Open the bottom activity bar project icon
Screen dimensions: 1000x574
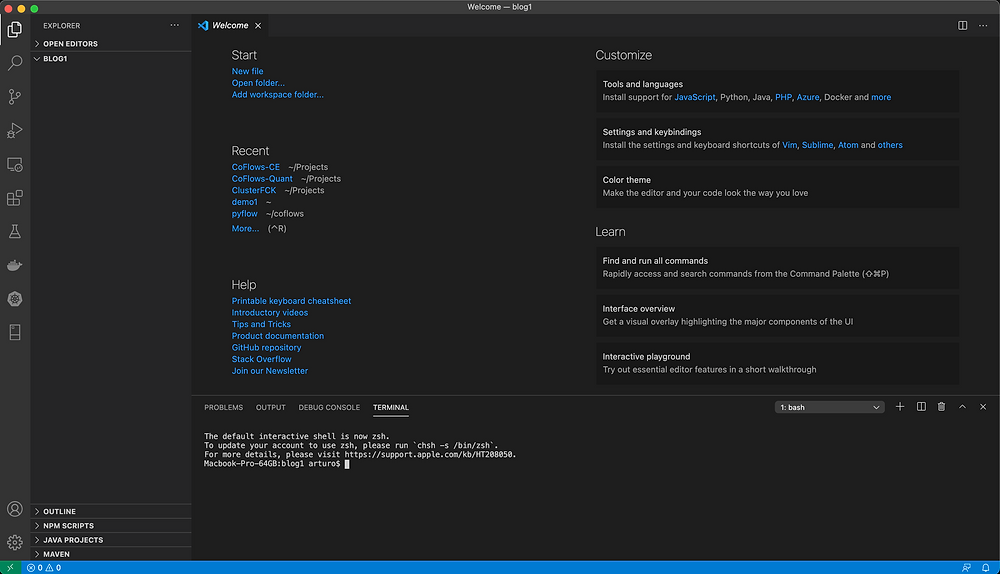coord(15,332)
